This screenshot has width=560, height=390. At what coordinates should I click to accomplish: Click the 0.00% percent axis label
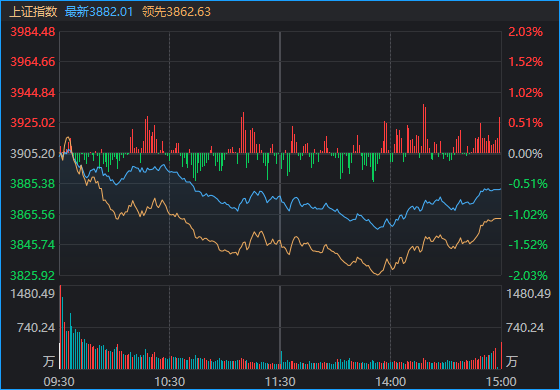525,154
